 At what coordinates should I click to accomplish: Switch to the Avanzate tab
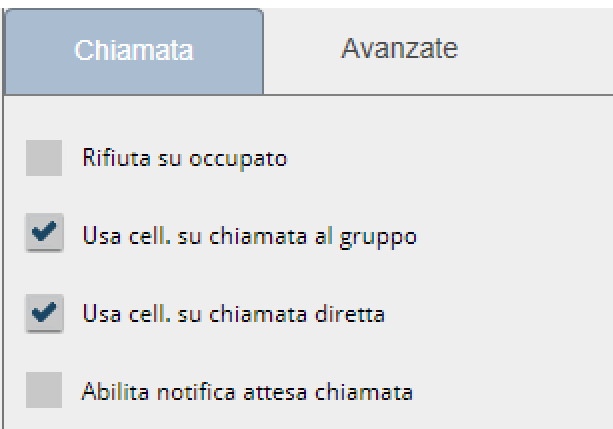399,48
